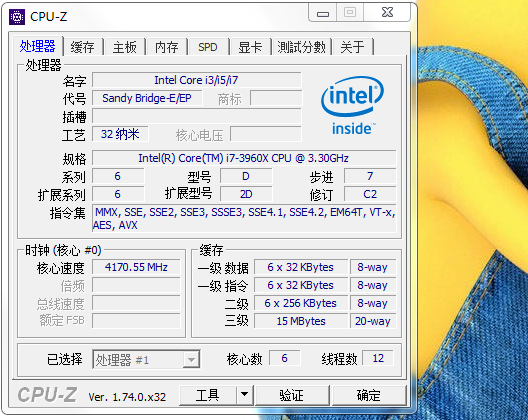Image resolution: width=528 pixels, height=420 pixels.
Task: Select the 处理器 tab
Action: [37, 46]
